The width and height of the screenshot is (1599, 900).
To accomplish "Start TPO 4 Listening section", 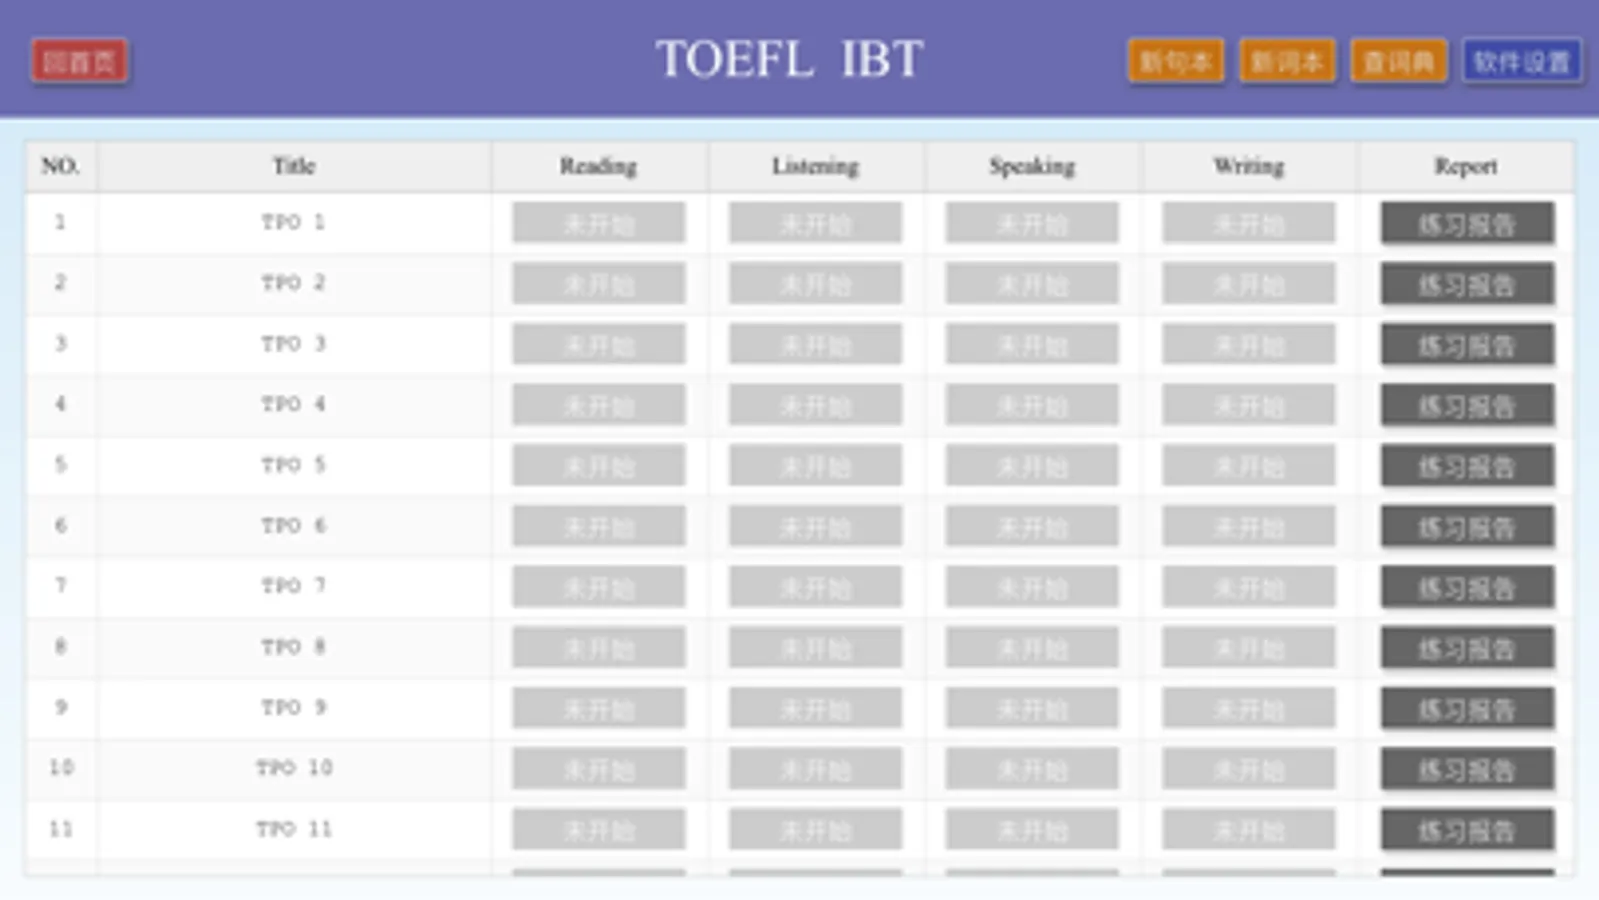I will click(x=815, y=405).
